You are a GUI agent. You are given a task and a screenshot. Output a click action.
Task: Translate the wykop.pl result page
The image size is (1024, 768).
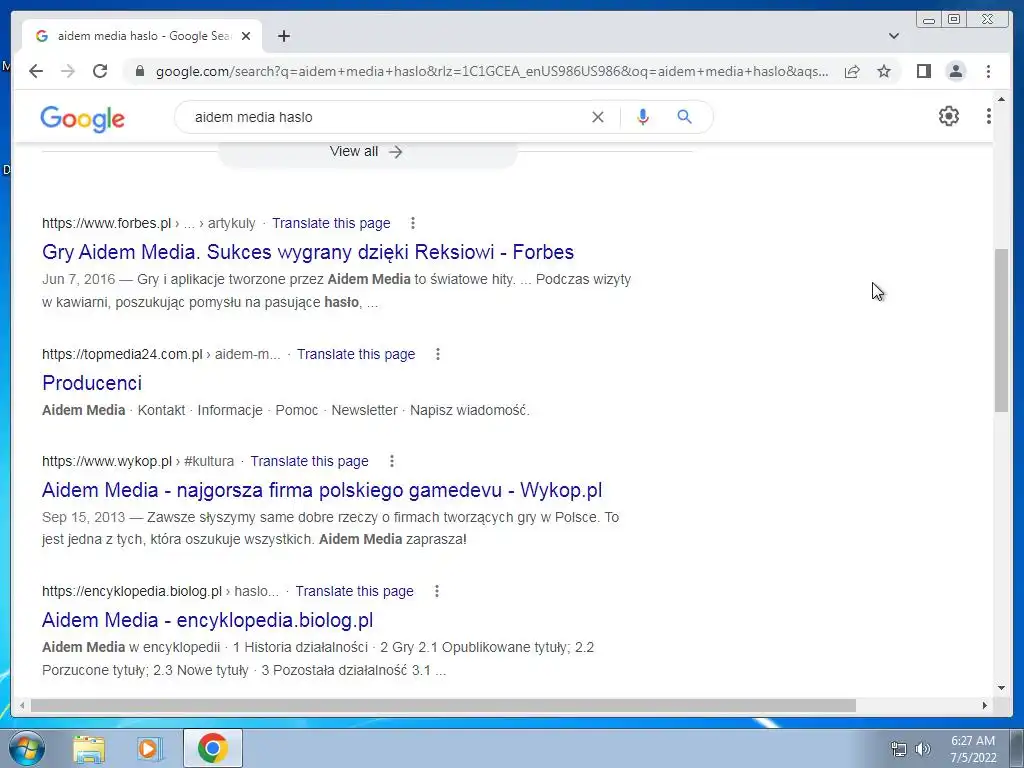tap(310, 461)
